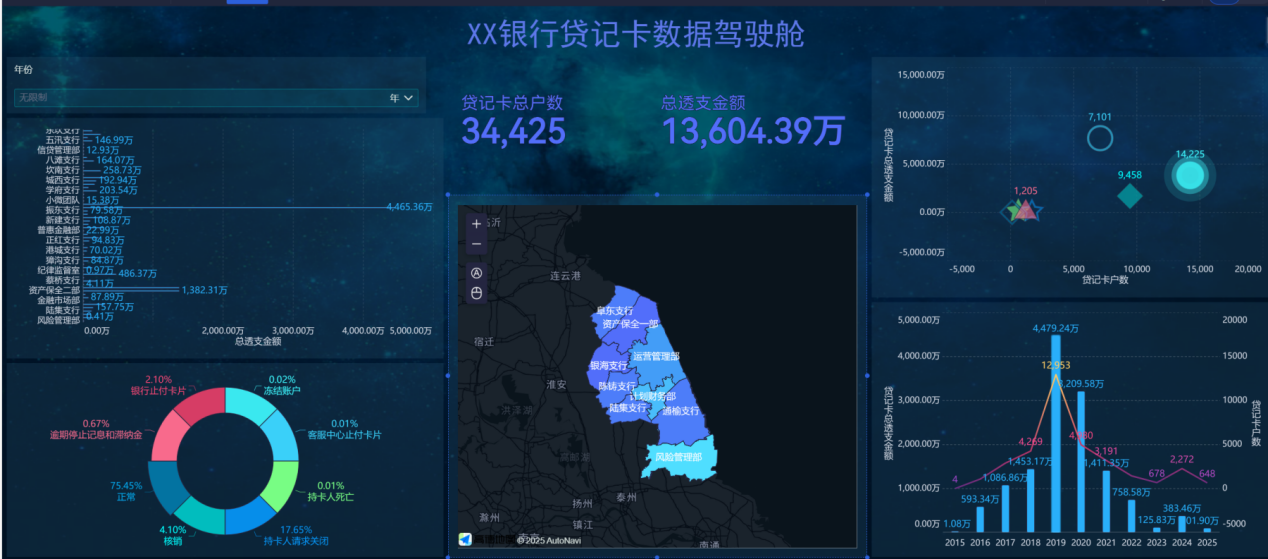1268x559 pixels.
Task: Zoom in on the map with plus button
Action: (476, 224)
